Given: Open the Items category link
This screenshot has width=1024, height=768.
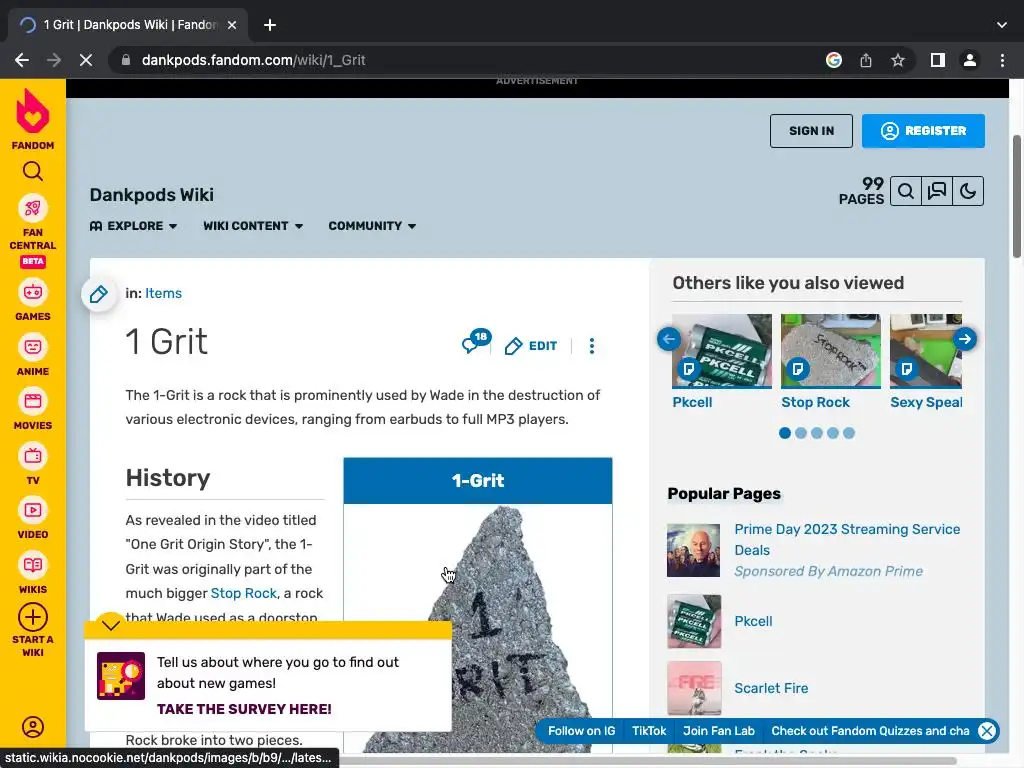Looking at the screenshot, I should point(163,293).
